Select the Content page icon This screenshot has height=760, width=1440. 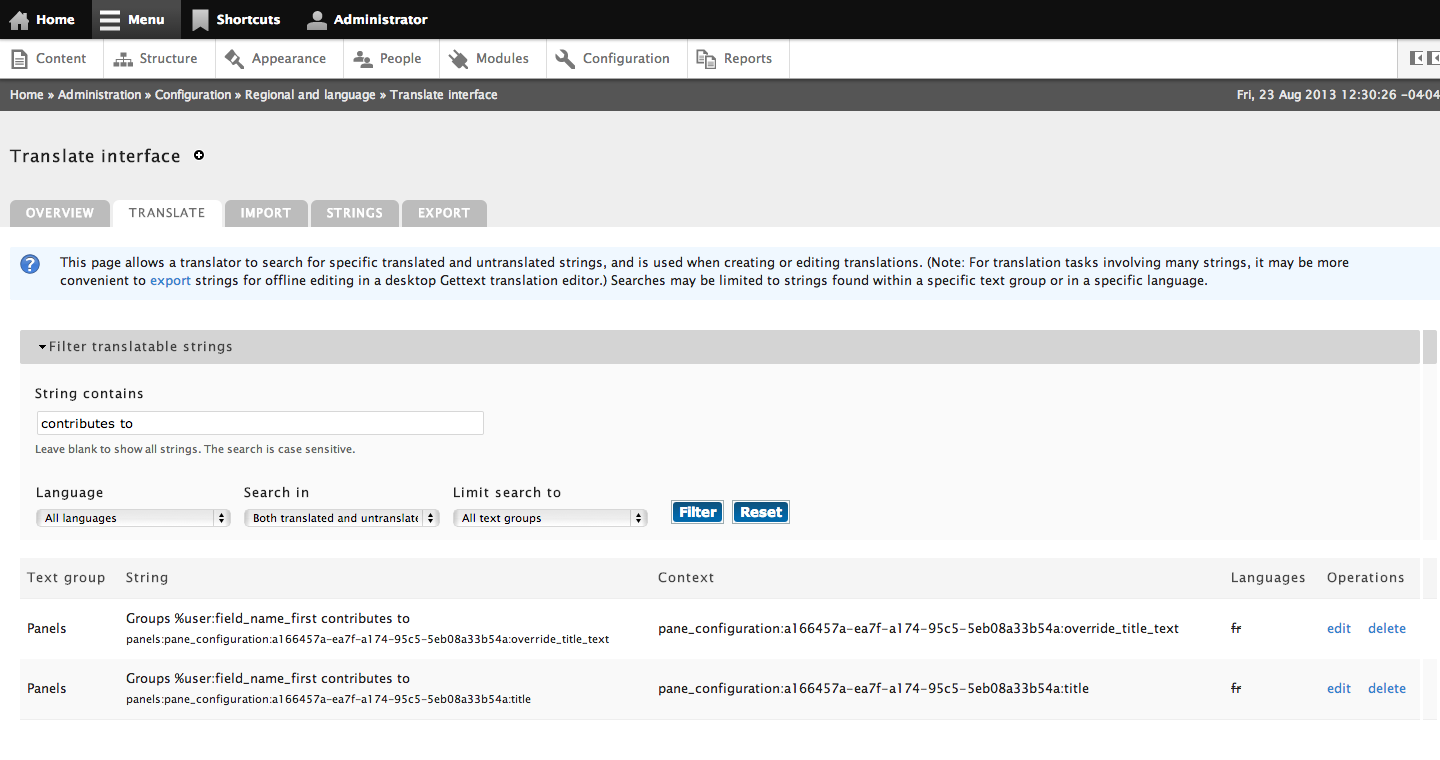click(x=18, y=58)
